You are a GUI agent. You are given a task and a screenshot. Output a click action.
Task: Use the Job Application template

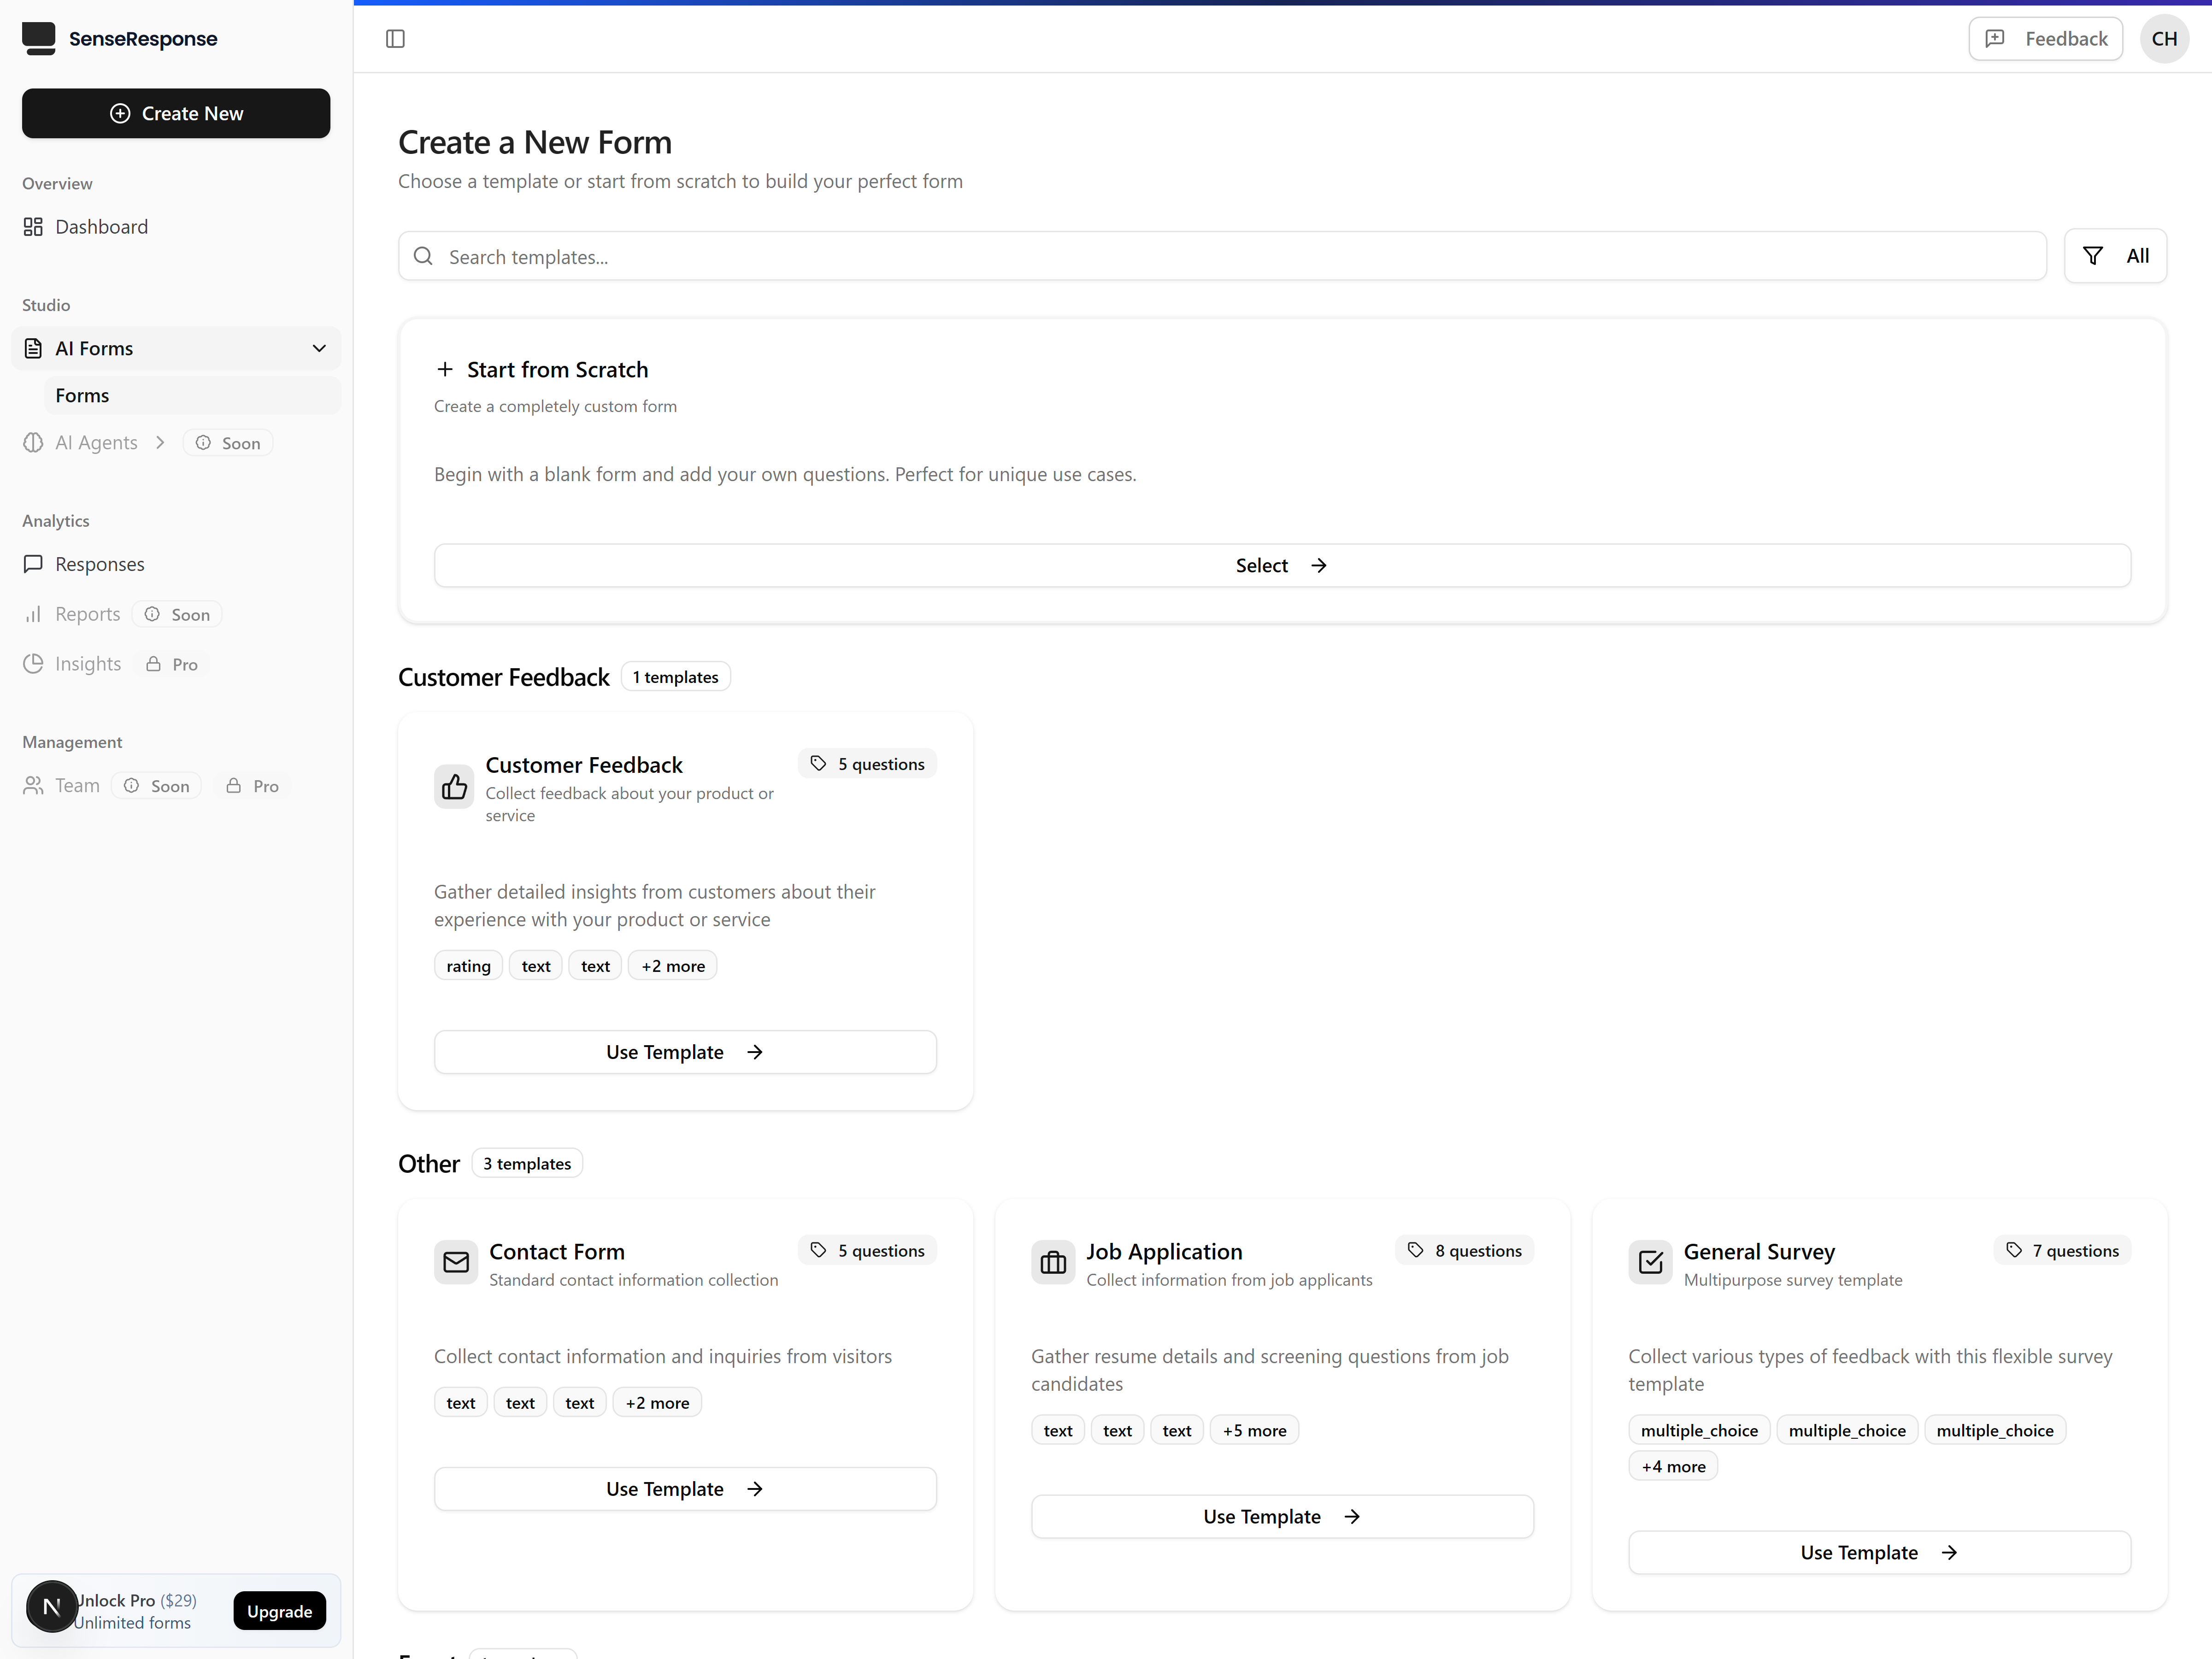tap(1281, 1517)
